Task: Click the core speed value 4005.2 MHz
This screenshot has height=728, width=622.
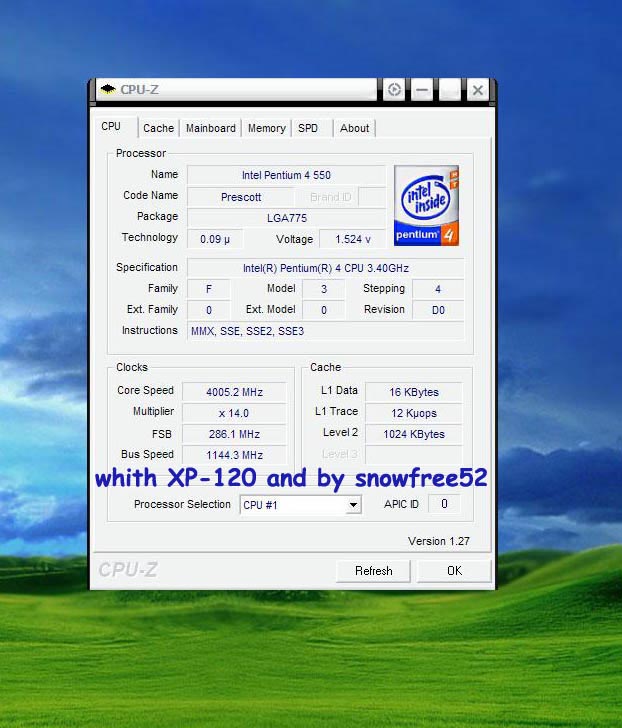Action: pyautogui.click(x=234, y=392)
